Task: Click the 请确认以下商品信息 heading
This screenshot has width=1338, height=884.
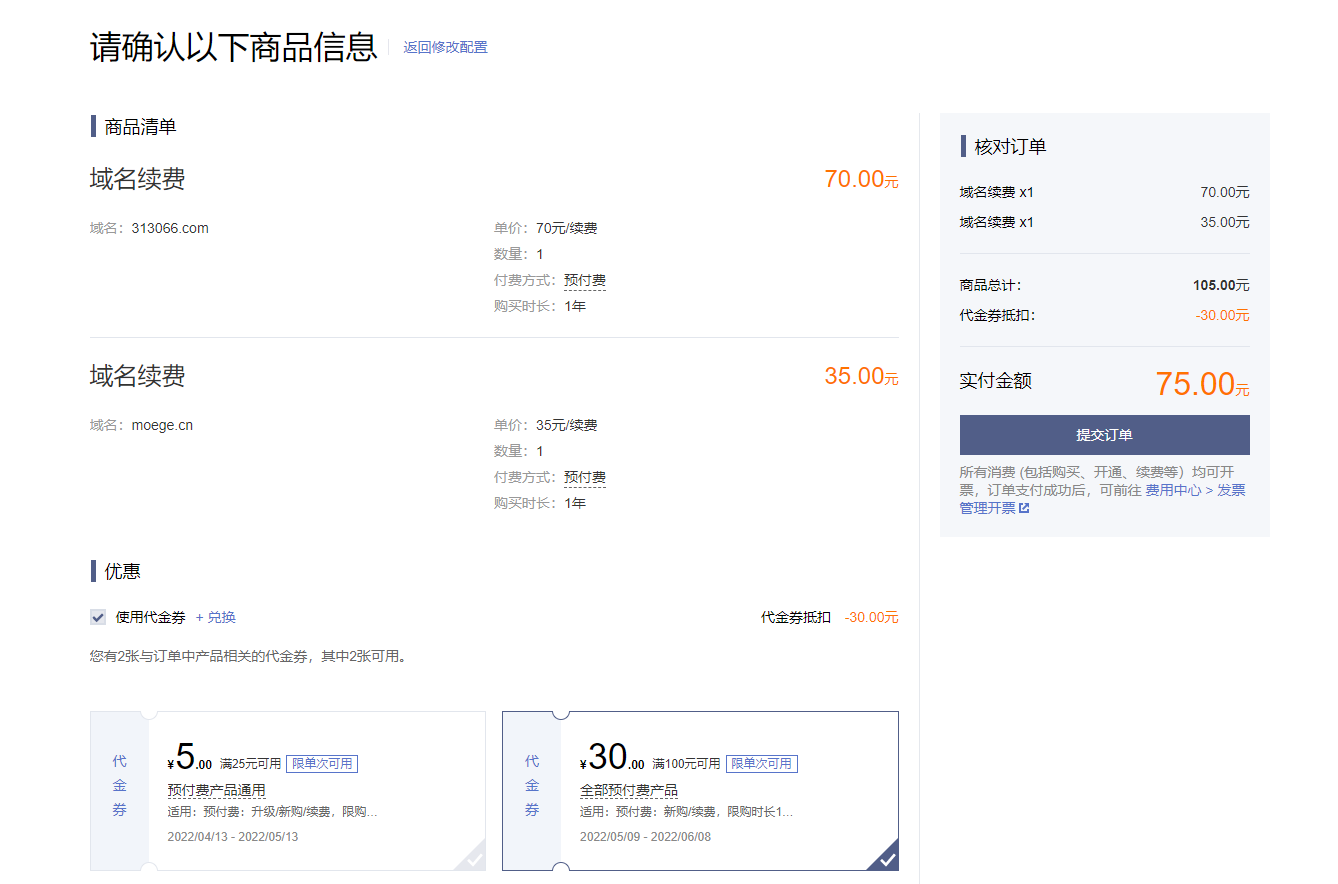Action: (x=233, y=47)
